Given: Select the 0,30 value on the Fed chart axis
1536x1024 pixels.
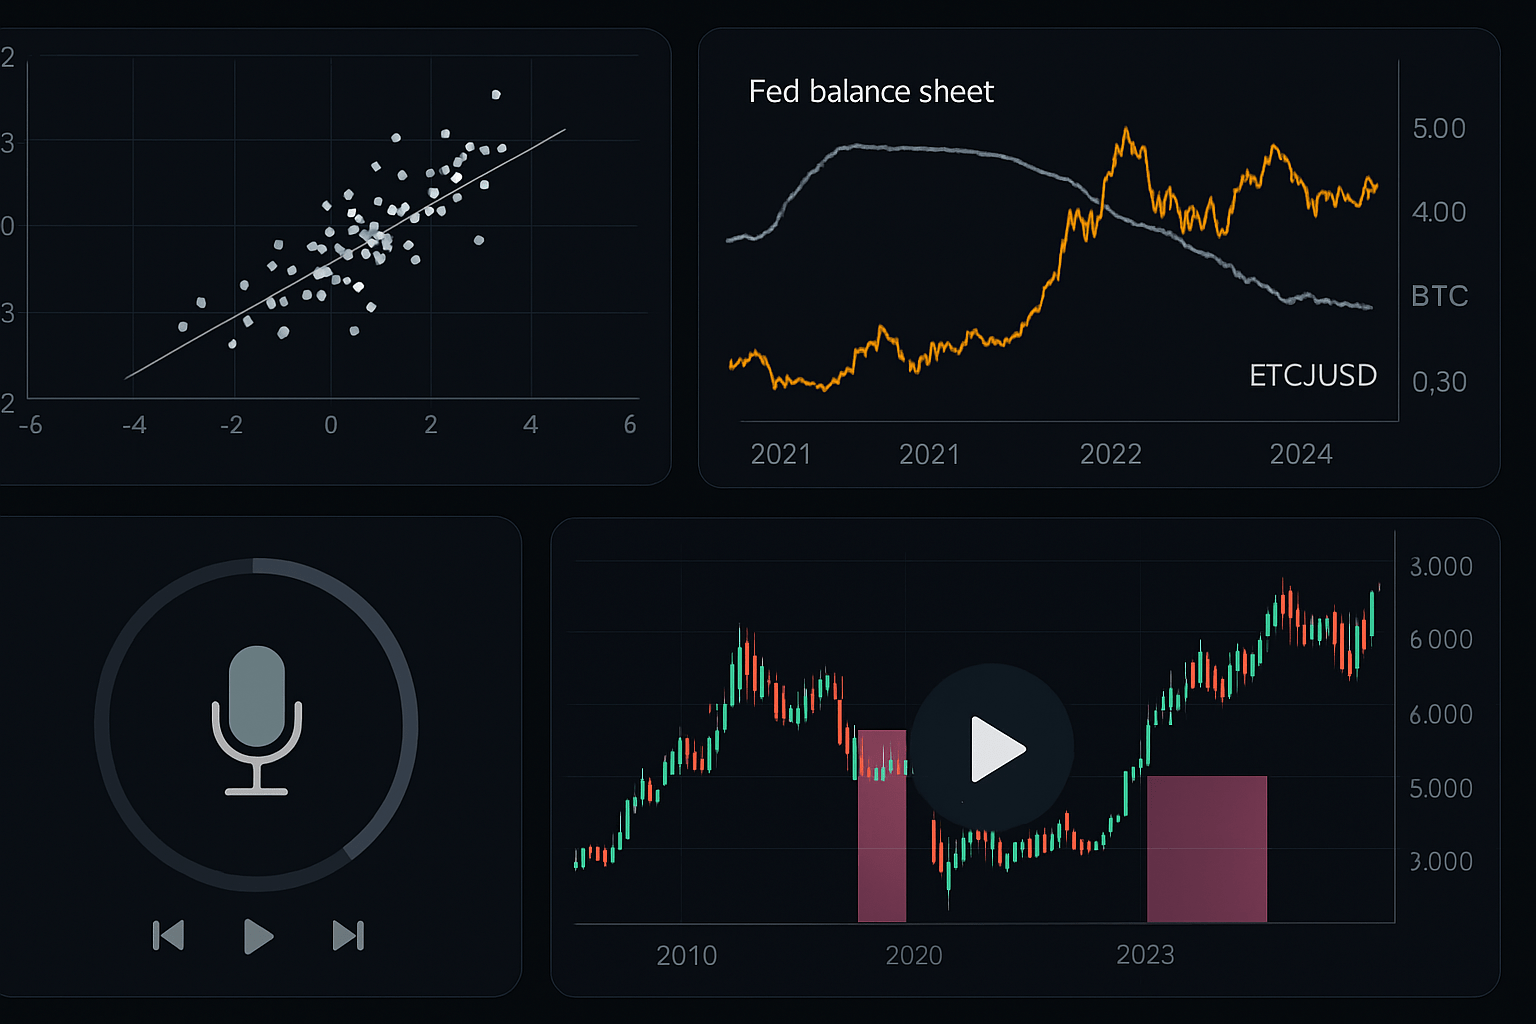Looking at the screenshot, I should click(x=1438, y=382).
